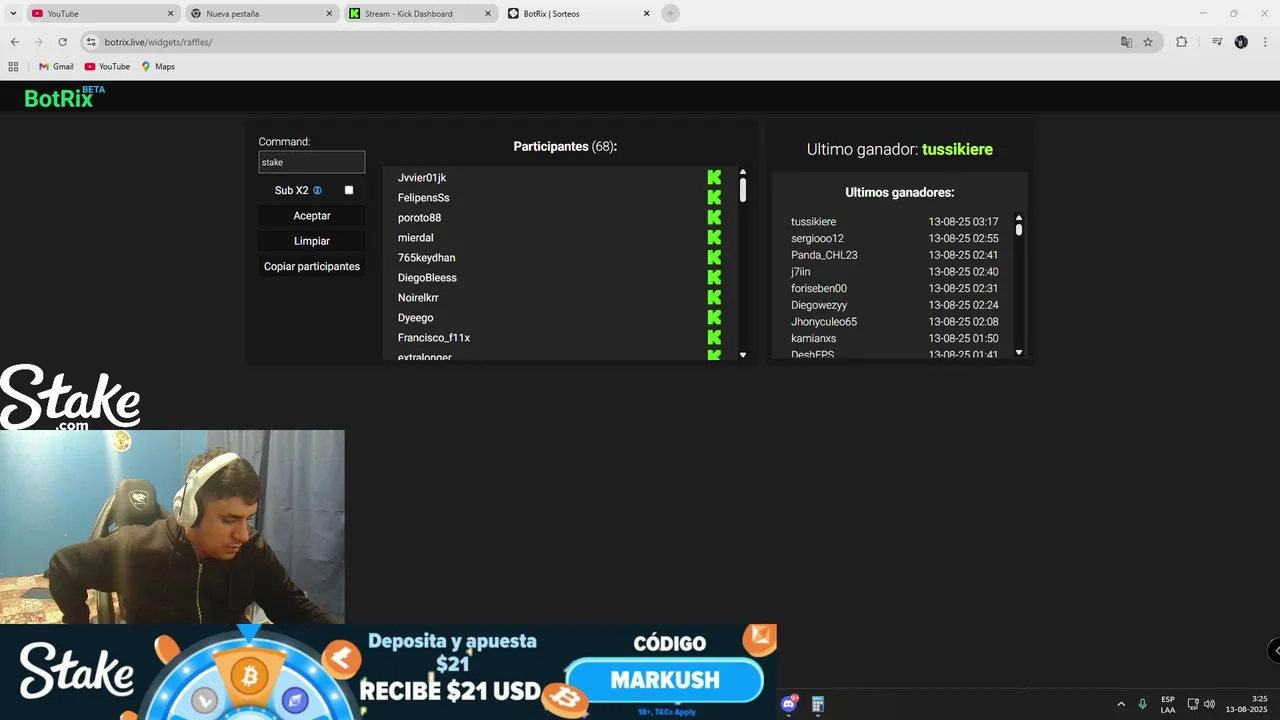
Task: Click the Sub X2 info icon
Action: [x=317, y=190]
